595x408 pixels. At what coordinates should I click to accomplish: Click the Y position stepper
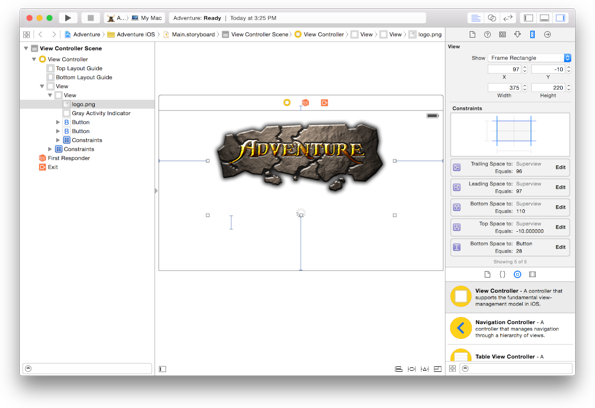pos(568,69)
